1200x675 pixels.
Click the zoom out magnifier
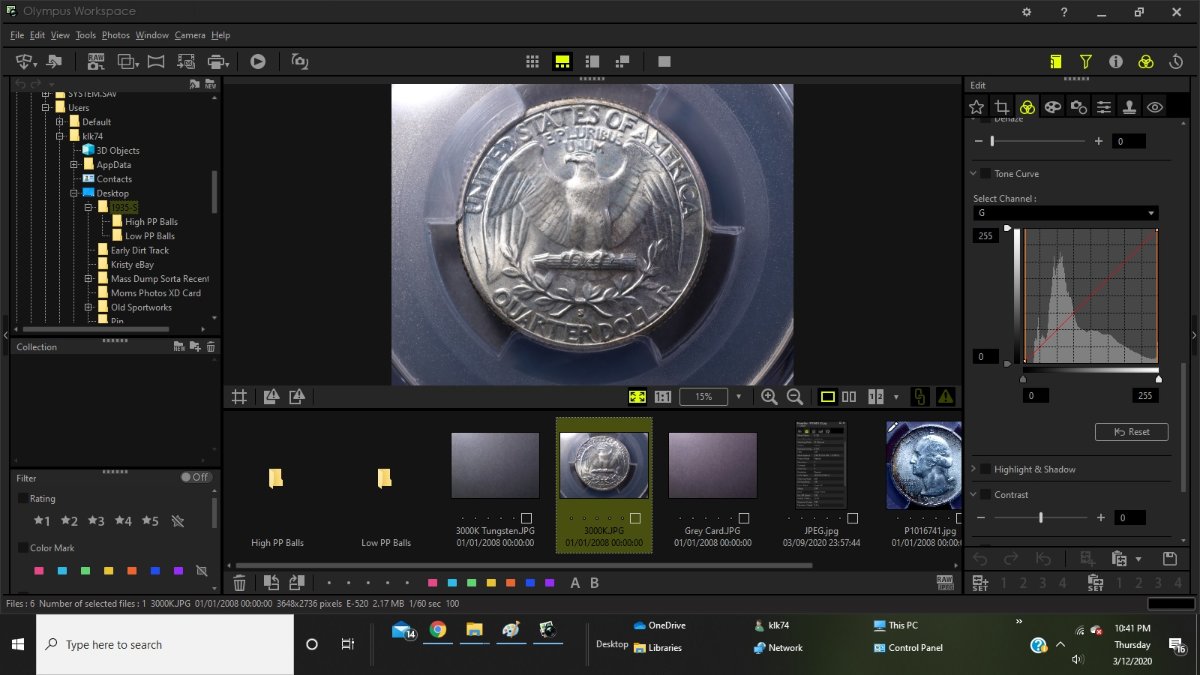coord(795,396)
